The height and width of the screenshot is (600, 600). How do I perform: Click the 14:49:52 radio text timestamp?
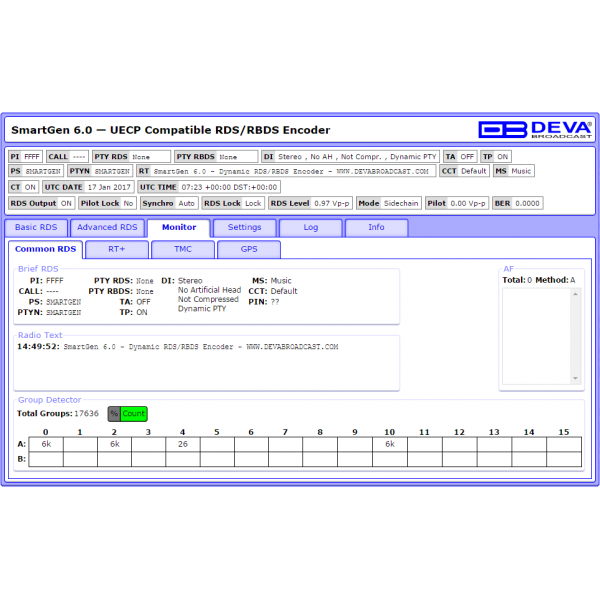38,347
